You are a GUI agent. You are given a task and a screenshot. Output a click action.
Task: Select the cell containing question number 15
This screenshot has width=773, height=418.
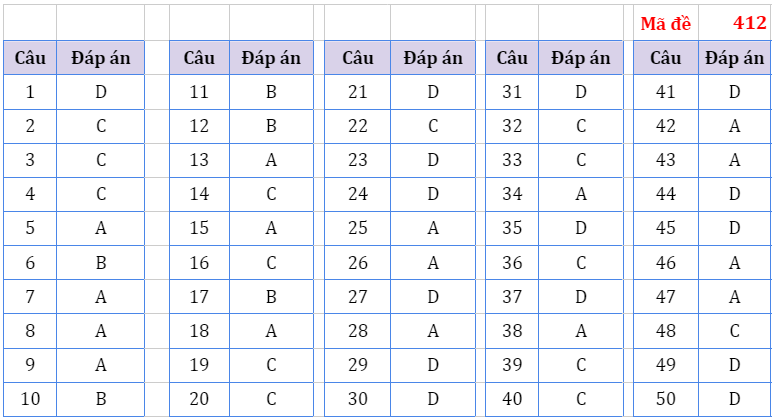[x=199, y=228]
